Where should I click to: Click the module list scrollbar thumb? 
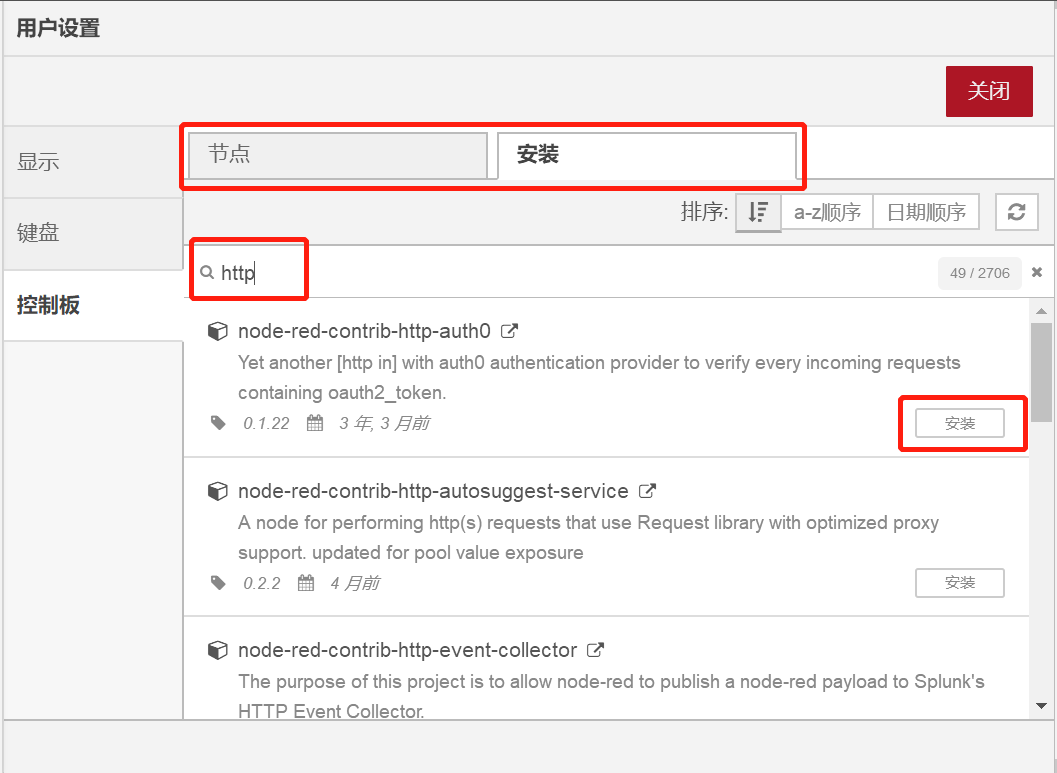[1041, 372]
